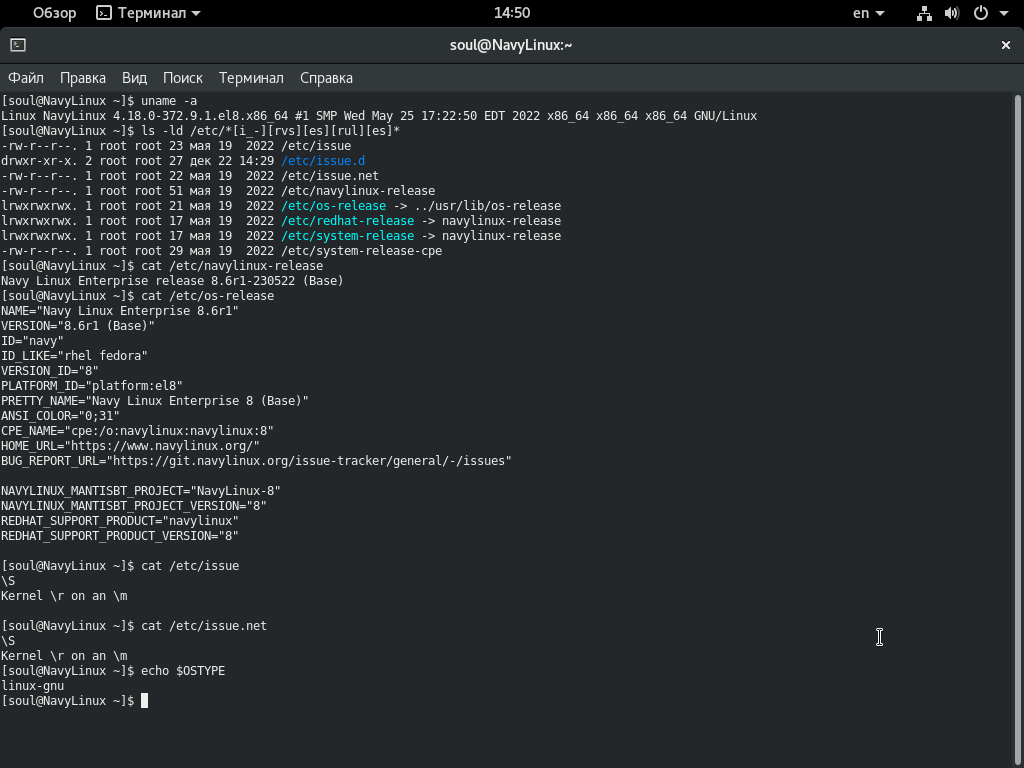Open the Справка menu
The image size is (1024, 768).
(327, 78)
